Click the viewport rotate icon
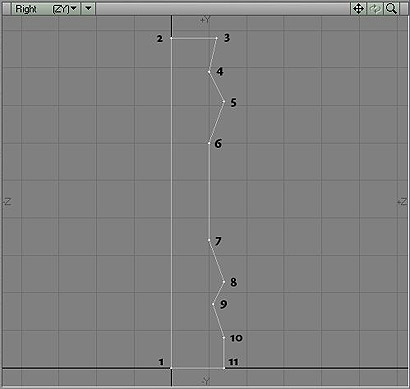410x389 pixels. 375,9
